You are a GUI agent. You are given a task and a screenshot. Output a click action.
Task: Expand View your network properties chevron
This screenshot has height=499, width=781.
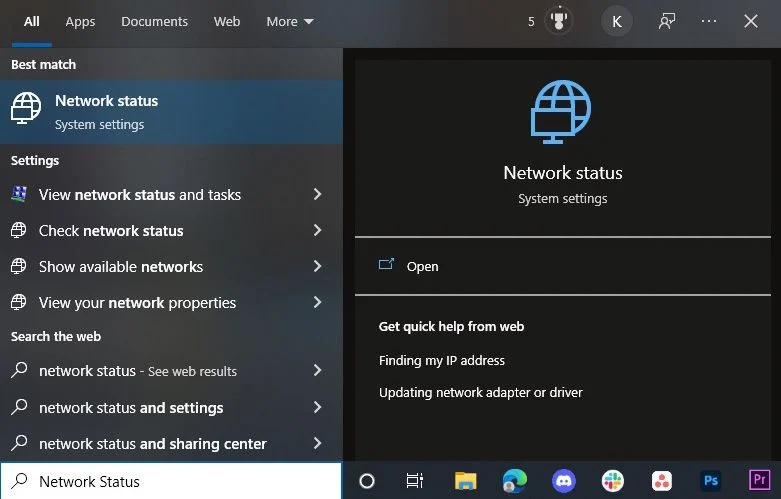pyautogui.click(x=317, y=302)
